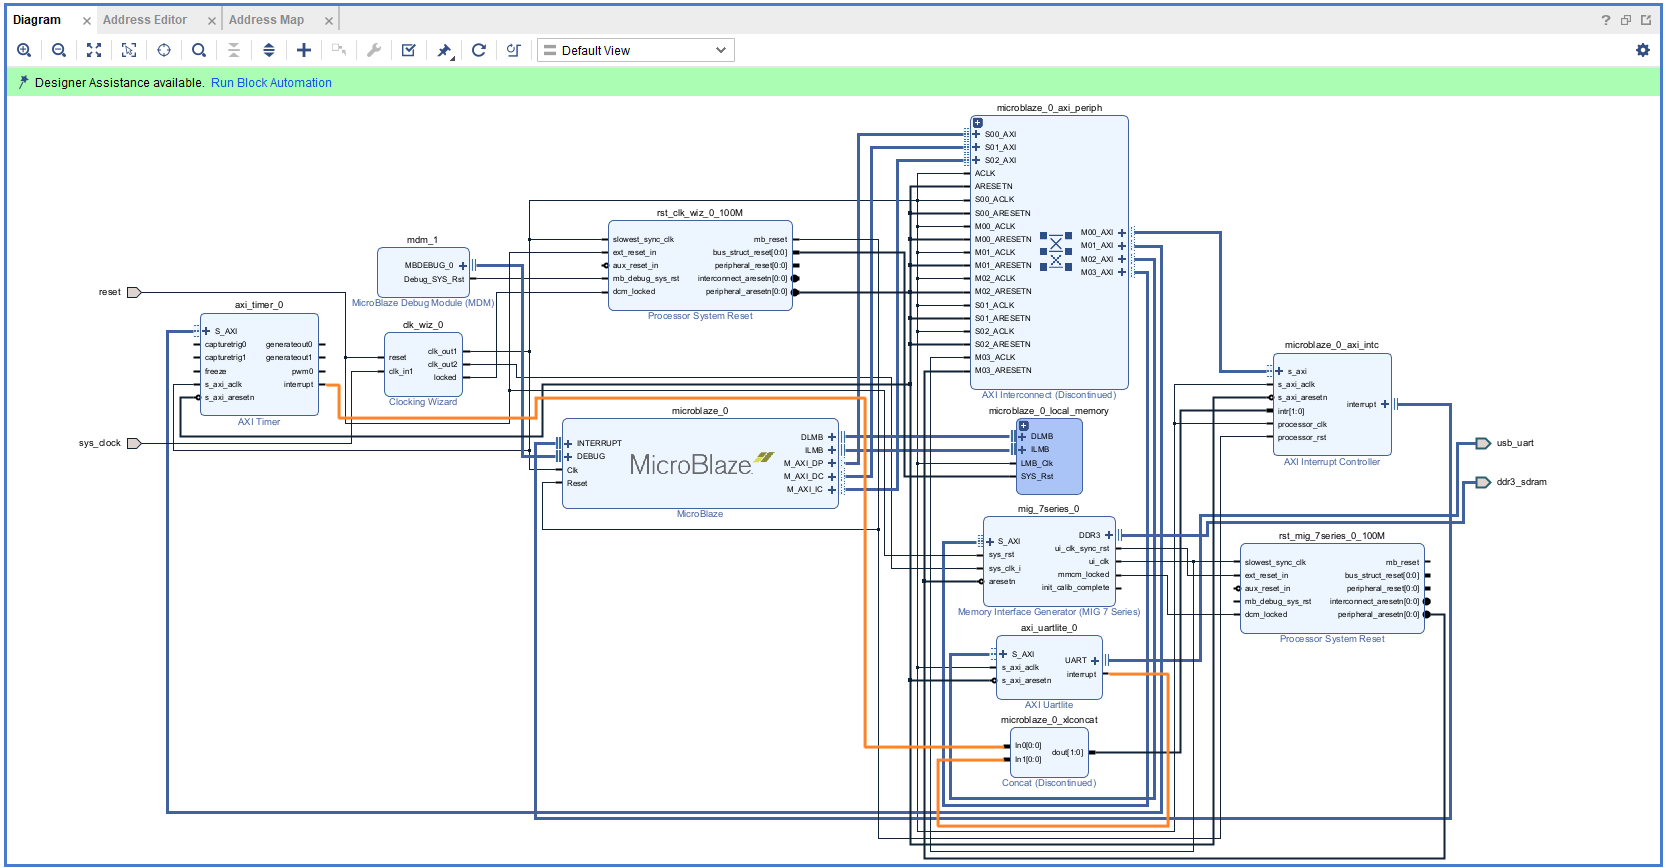Viewport: 1666px width, 868px height.
Task: Click the Zoom Out toolbar icon
Action: point(59,50)
